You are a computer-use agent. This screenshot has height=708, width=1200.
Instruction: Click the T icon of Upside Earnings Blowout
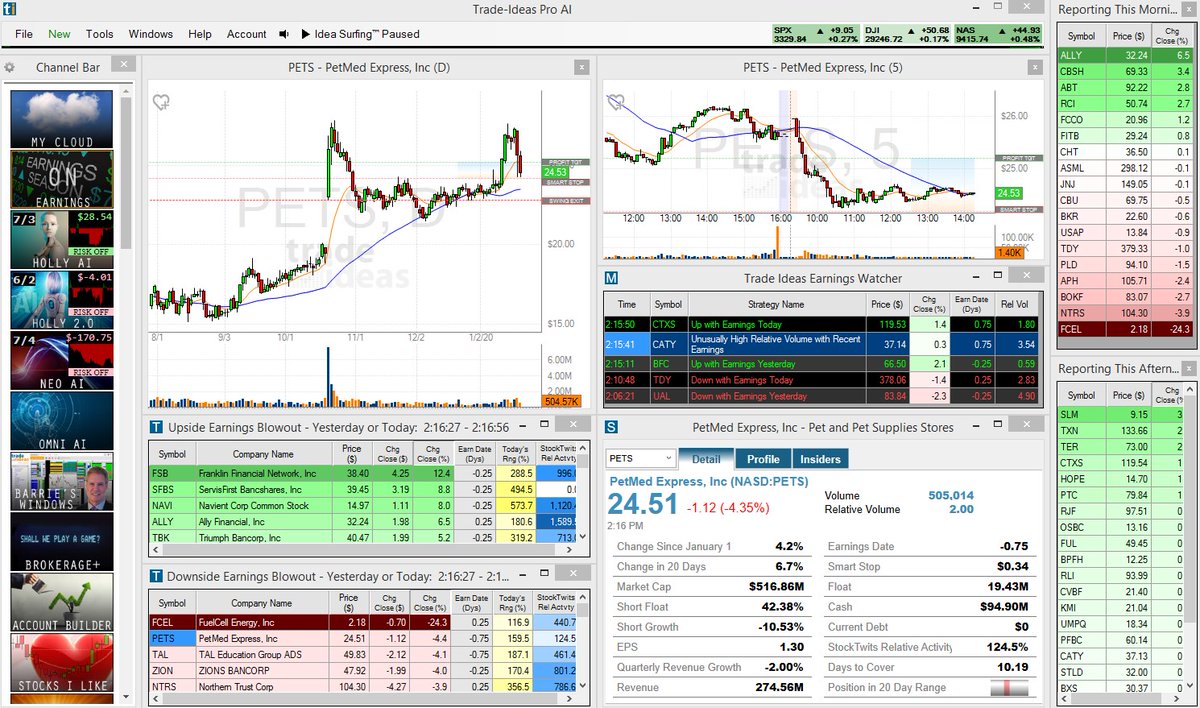(x=156, y=428)
